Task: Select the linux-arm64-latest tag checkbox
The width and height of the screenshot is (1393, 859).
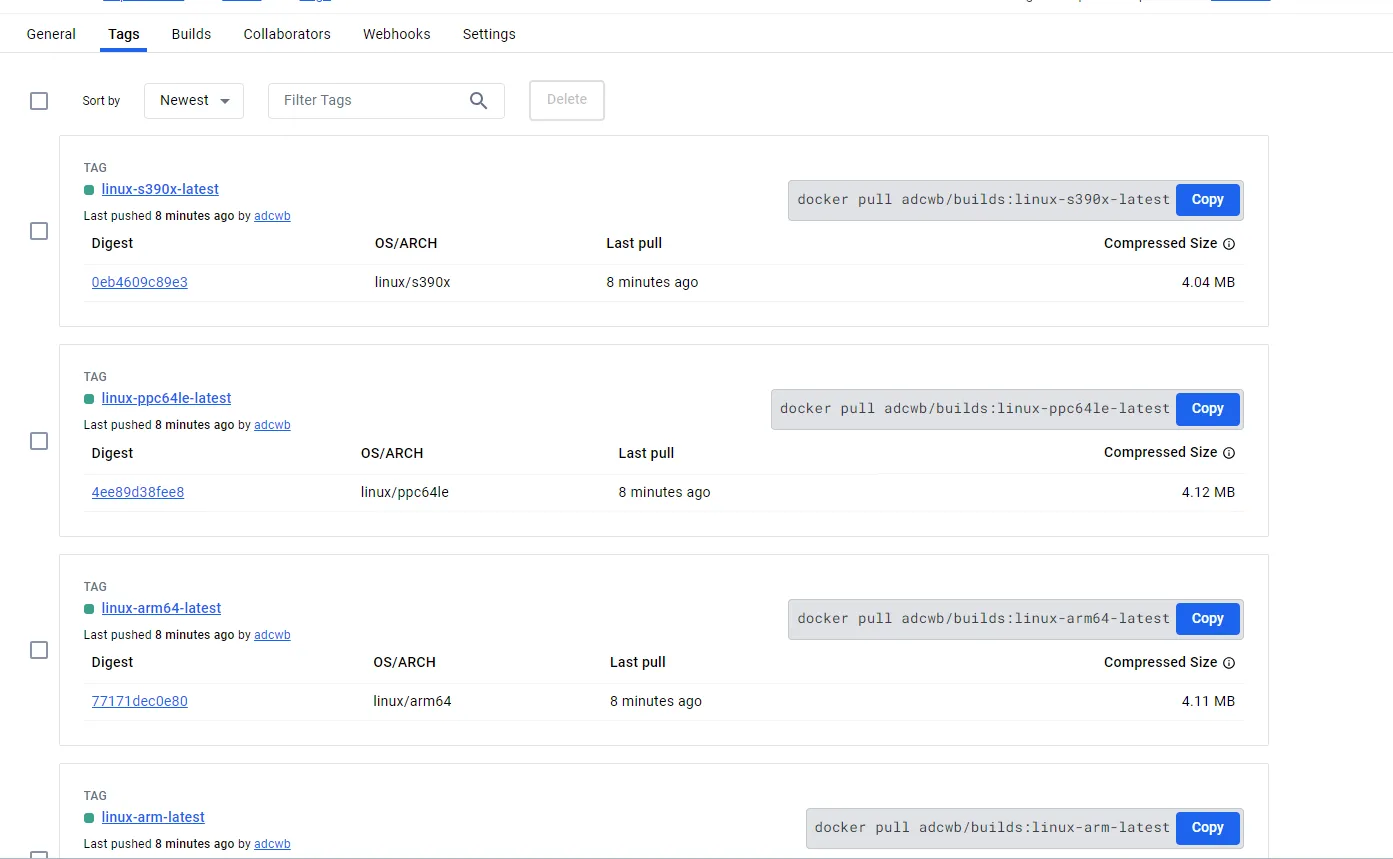Action: click(x=39, y=650)
